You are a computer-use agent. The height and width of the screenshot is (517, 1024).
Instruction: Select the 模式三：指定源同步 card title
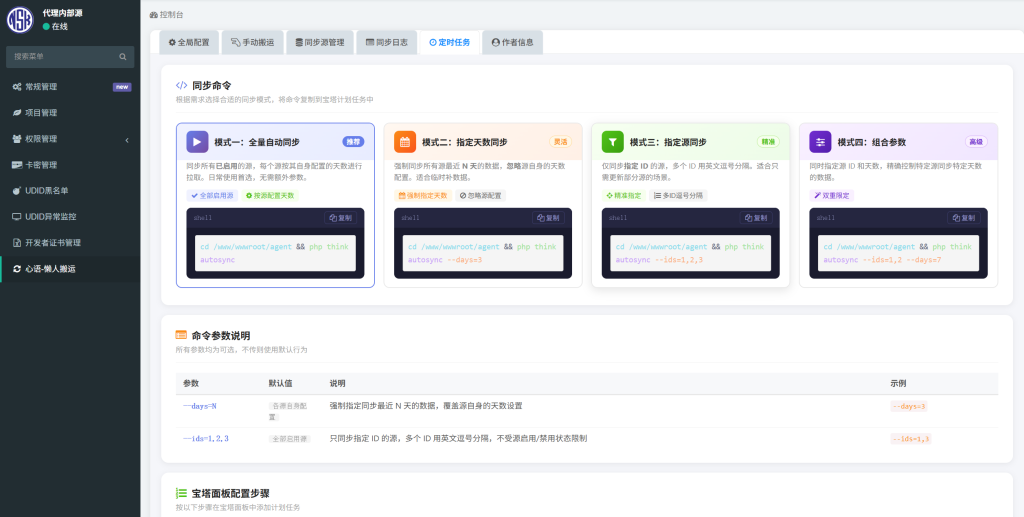[668, 142]
